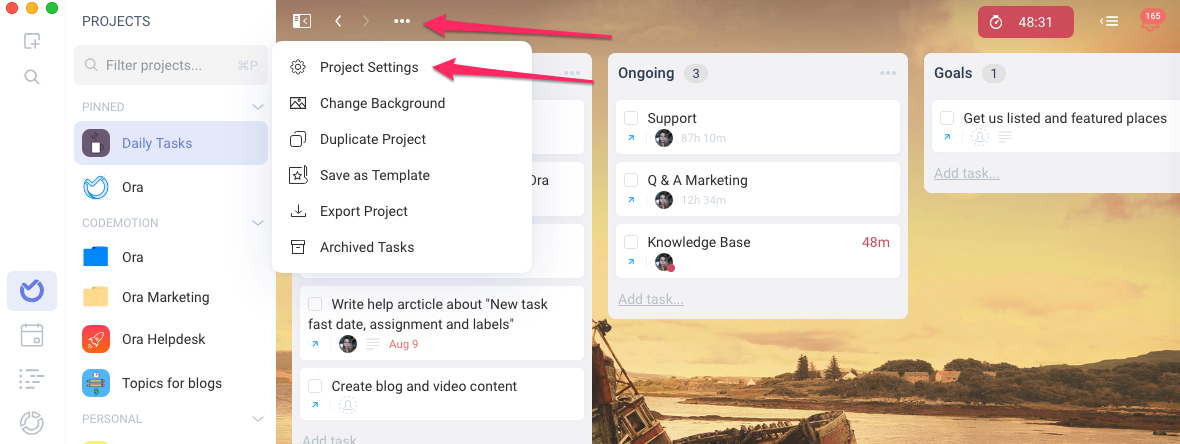The height and width of the screenshot is (444, 1180).
Task: Go forward with the right arrow
Action: [366, 21]
